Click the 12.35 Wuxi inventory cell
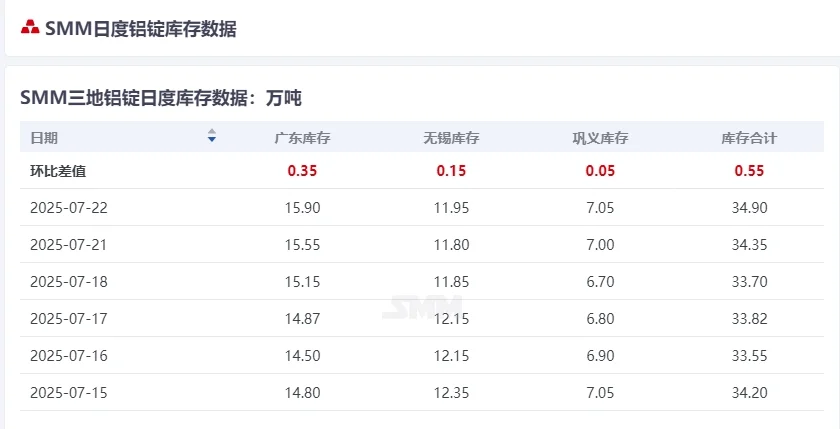 (x=451, y=393)
